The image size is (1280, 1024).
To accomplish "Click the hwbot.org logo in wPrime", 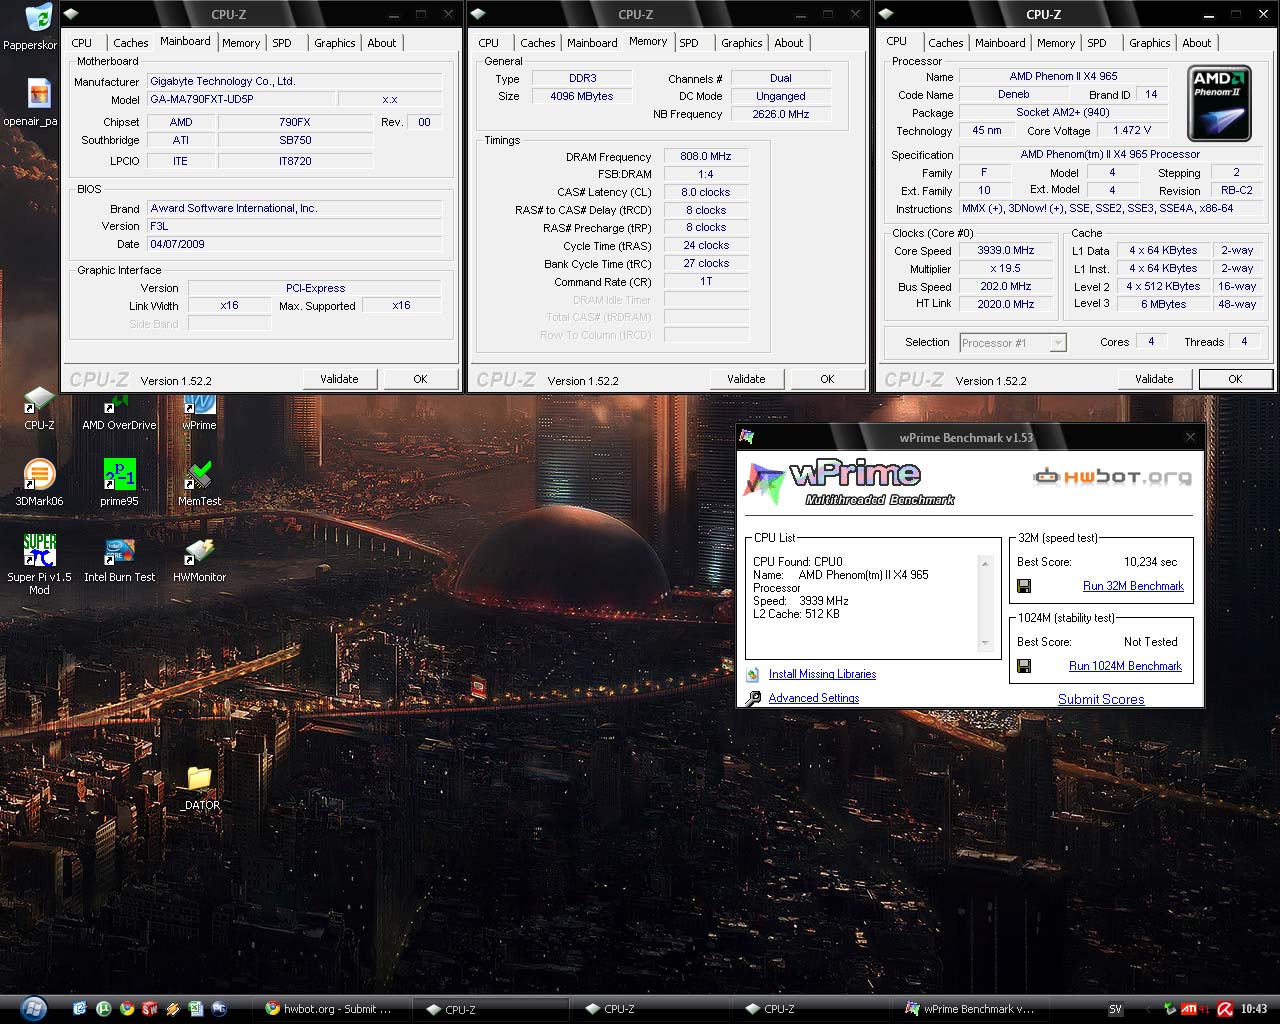I will [x=1112, y=477].
